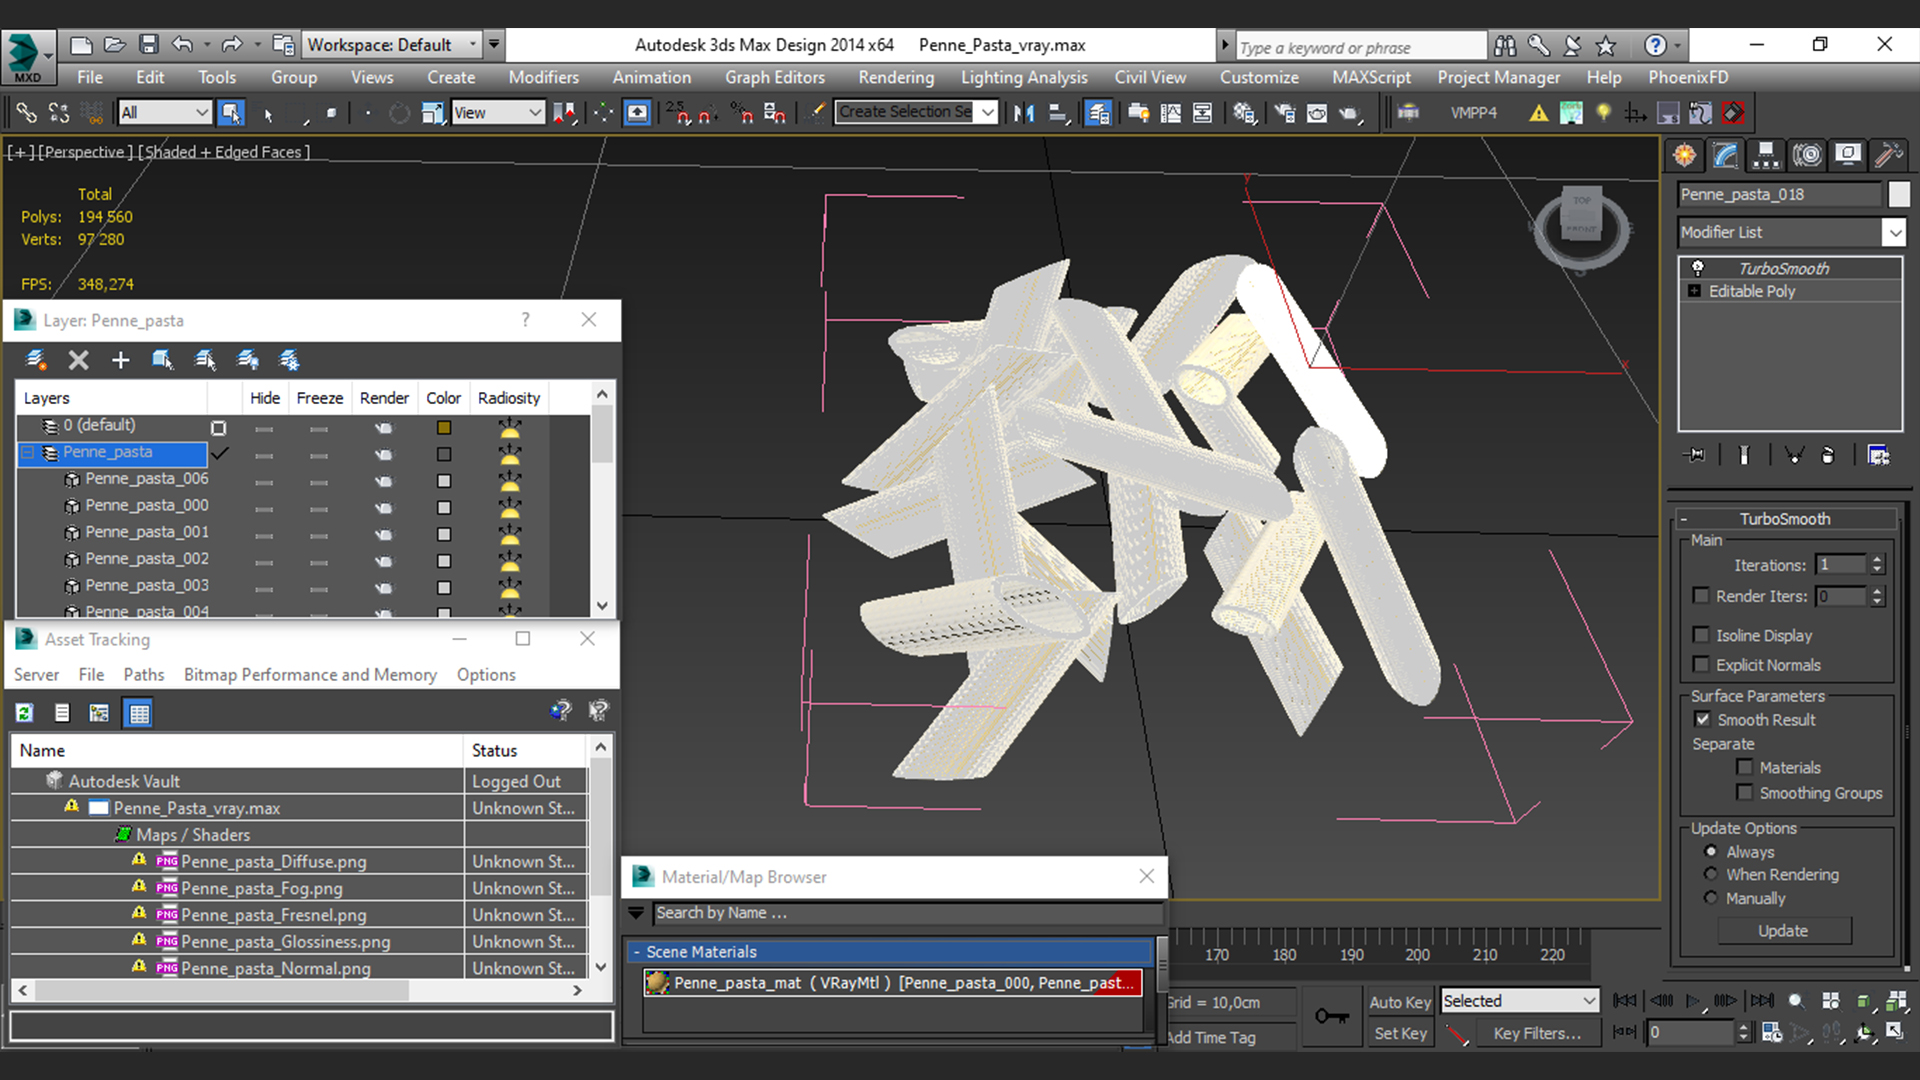Open the Graph Editors menu
The width and height of the screenshot is (1920, 1080).
pyautogui.click(x=775, y=77)
